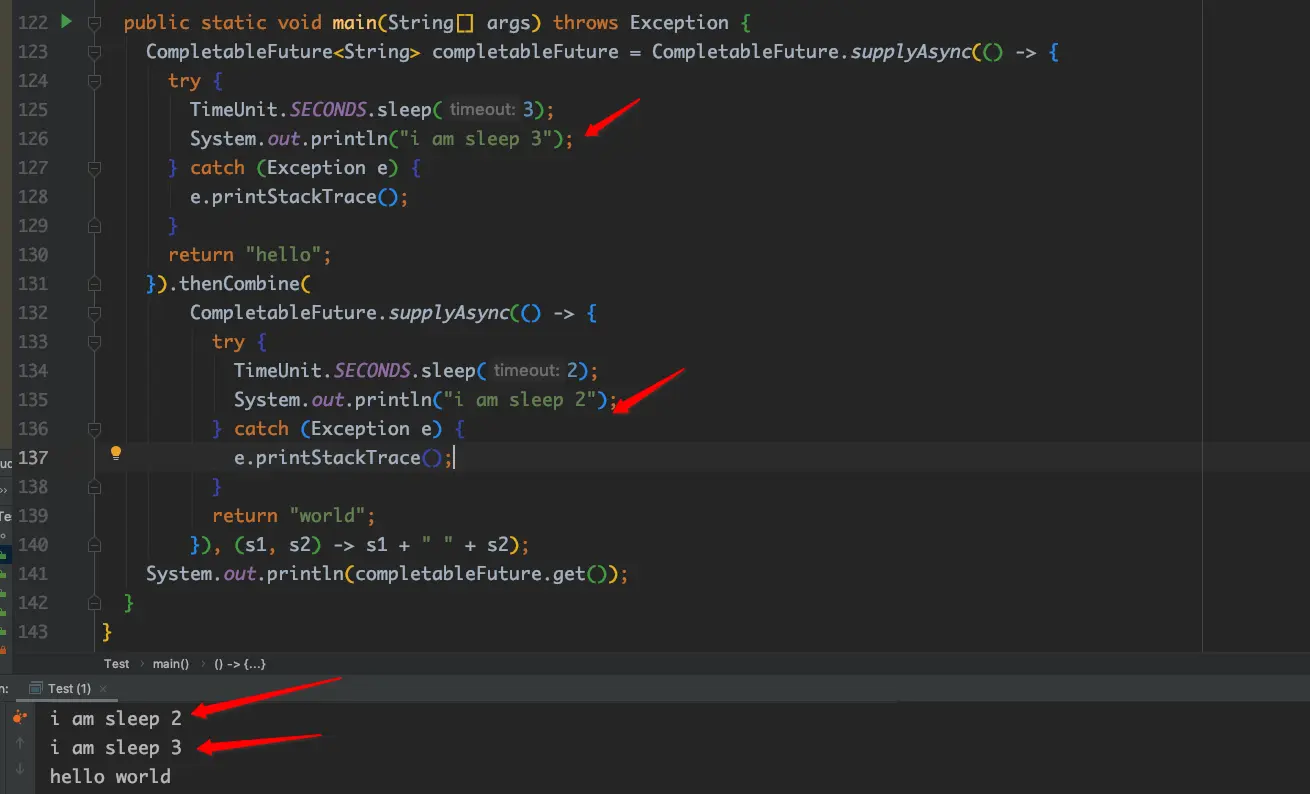The width and height of the screenshot is (1310, 794).
Task: Toggle fold end marker on line 129
Action: [x=94, y=225]
